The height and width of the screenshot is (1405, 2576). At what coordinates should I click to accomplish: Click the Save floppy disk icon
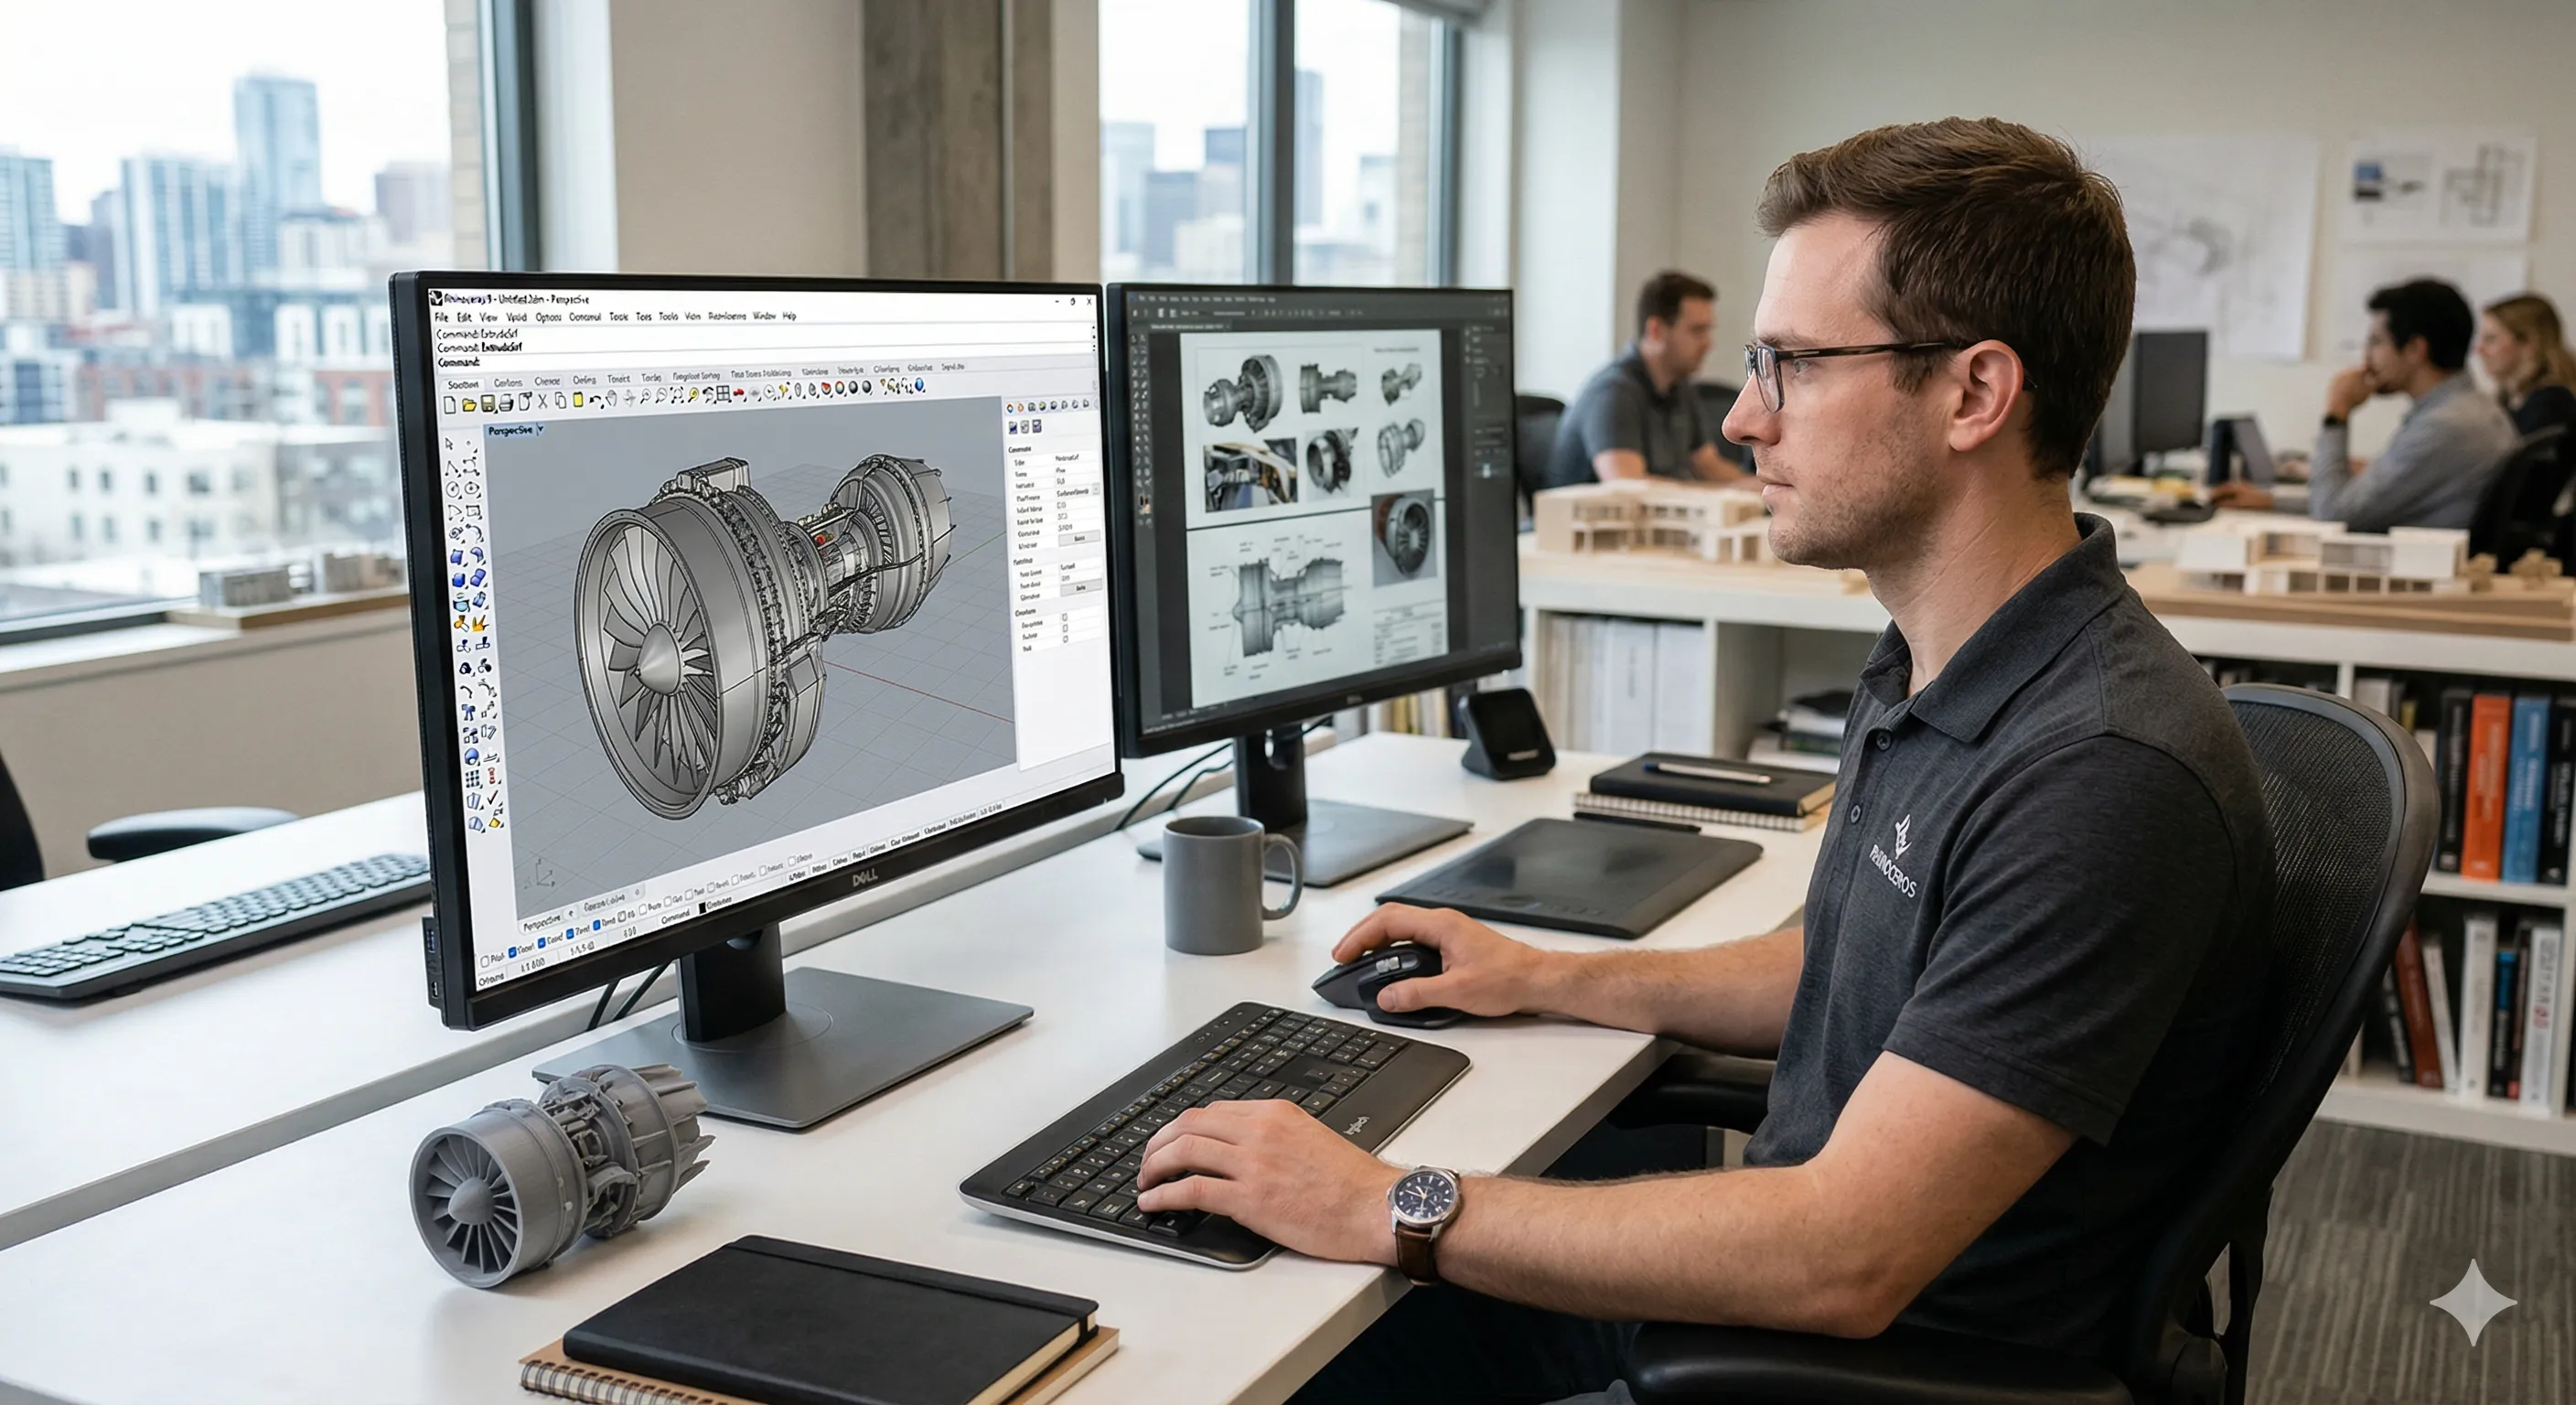487,403
